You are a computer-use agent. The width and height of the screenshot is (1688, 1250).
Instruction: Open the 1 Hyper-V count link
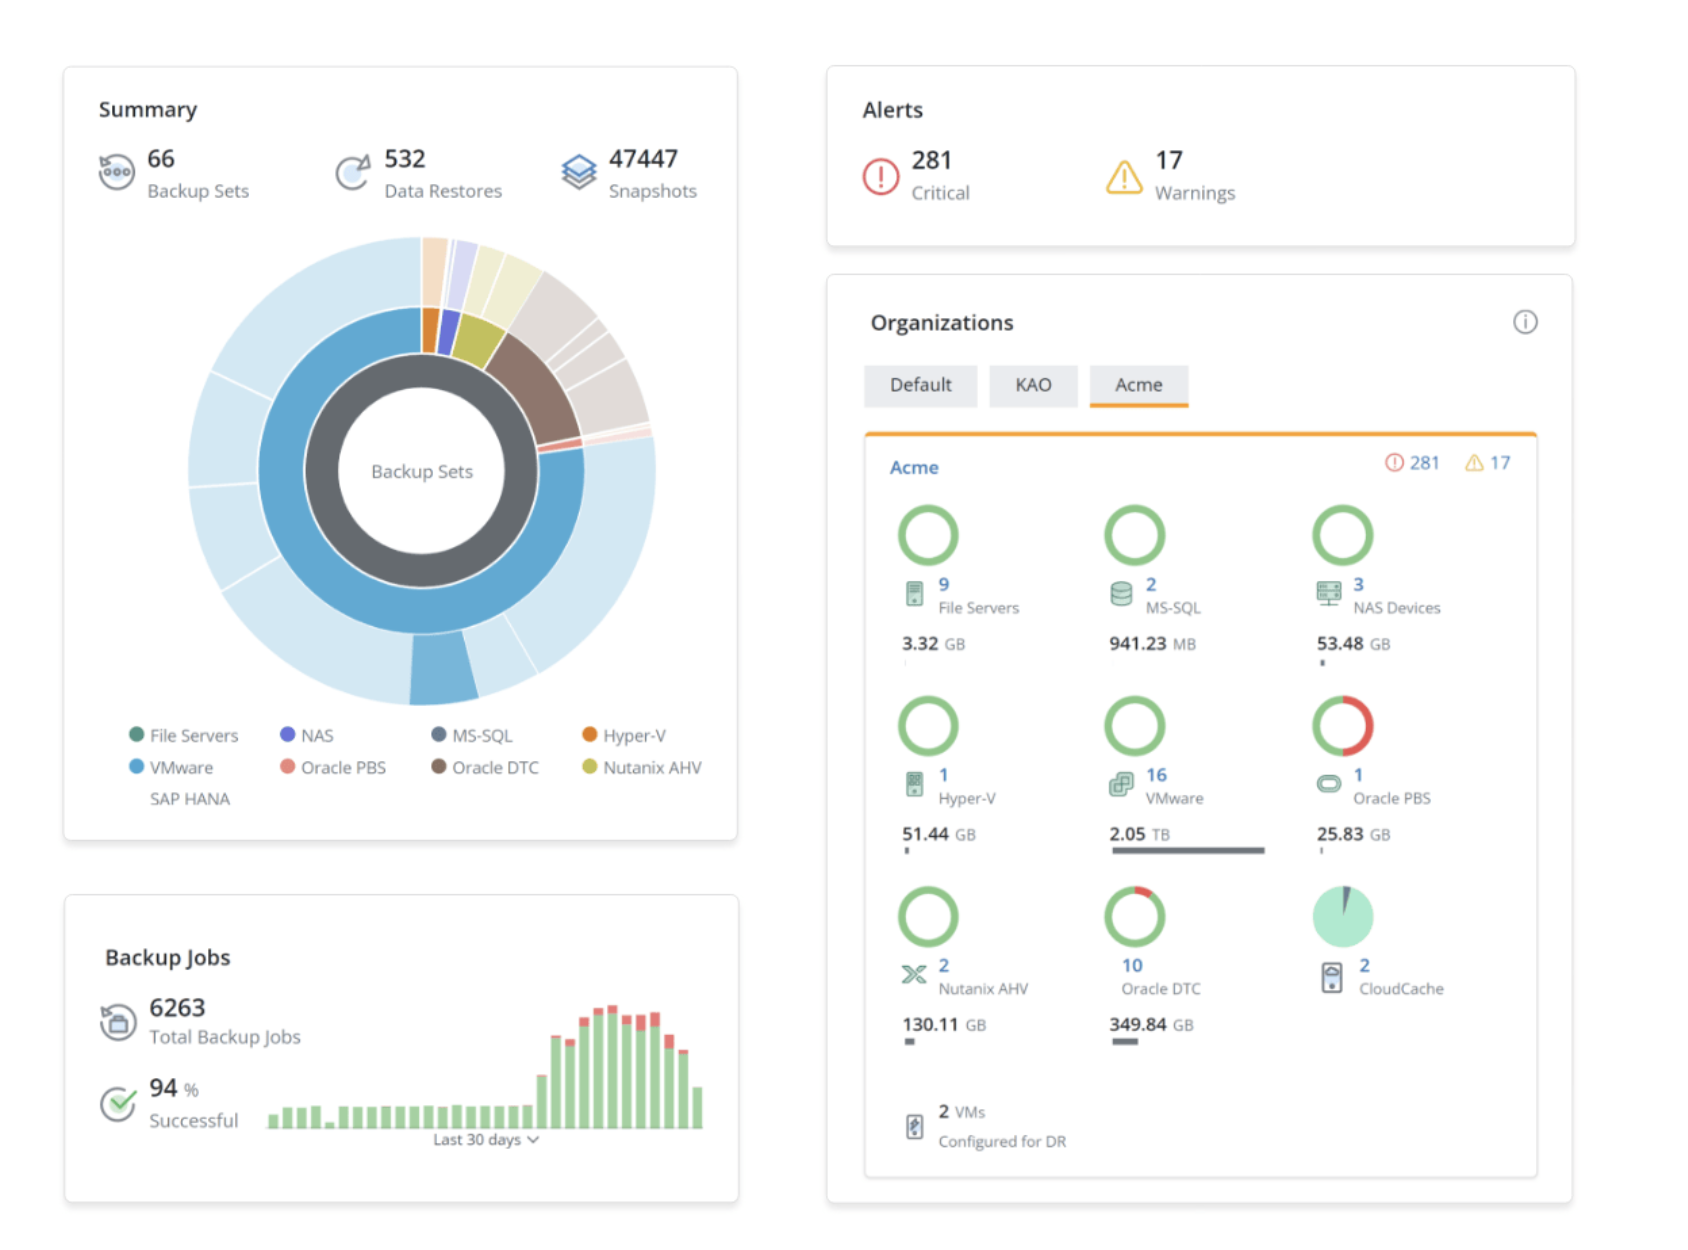click(943, 775)
